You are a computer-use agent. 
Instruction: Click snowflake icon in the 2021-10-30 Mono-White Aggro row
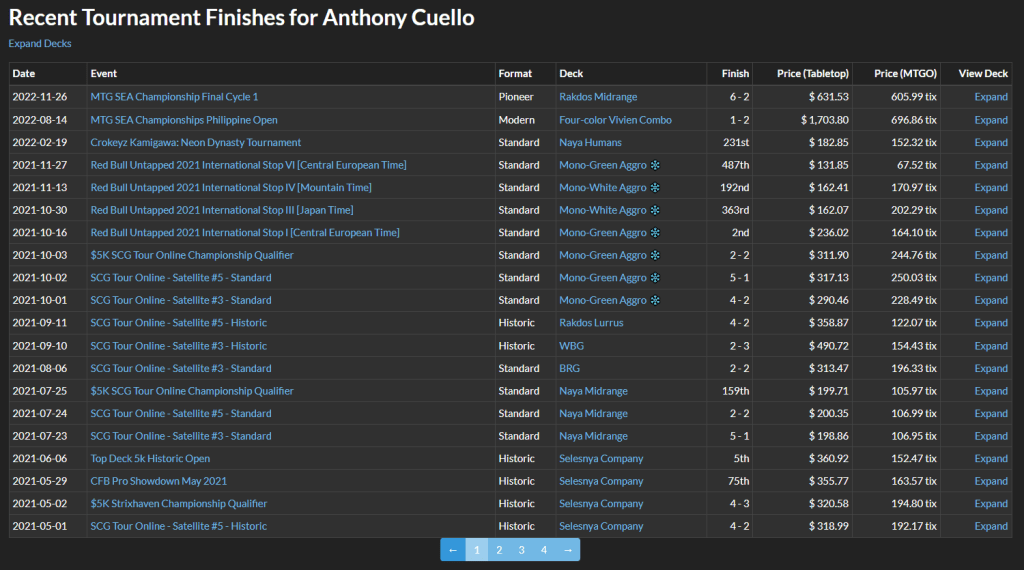[x=655, y=210]
